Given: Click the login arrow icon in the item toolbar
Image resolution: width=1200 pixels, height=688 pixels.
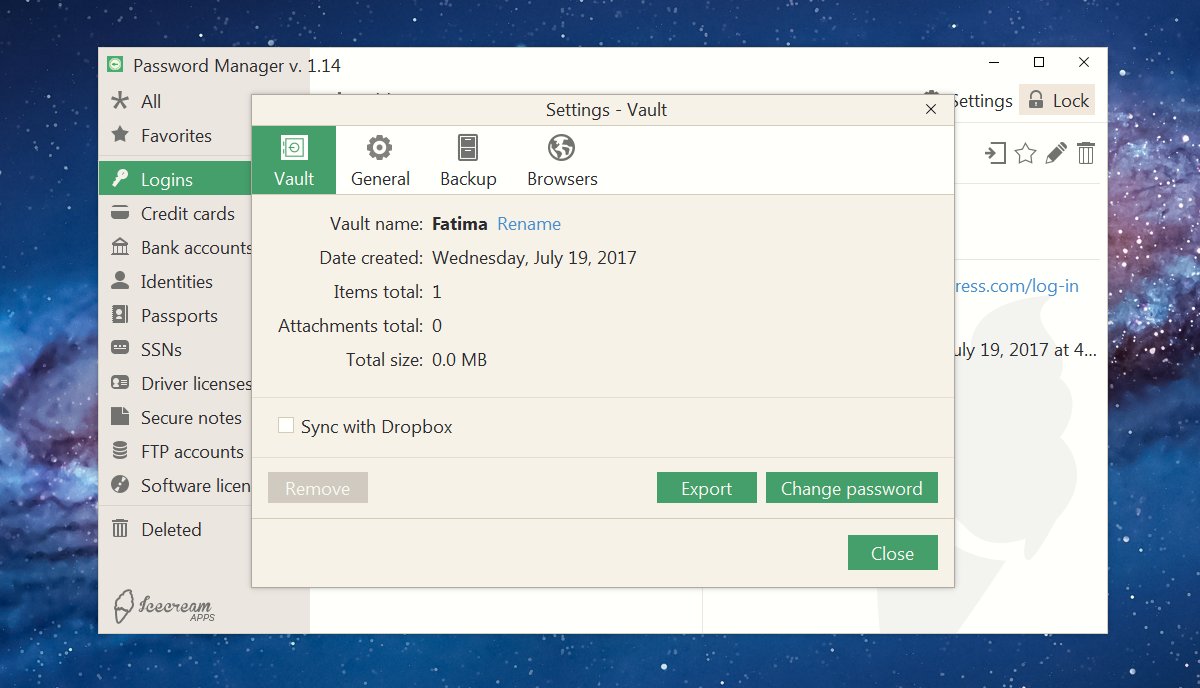Looking at the screenshot, I should (x=994, y=153).
